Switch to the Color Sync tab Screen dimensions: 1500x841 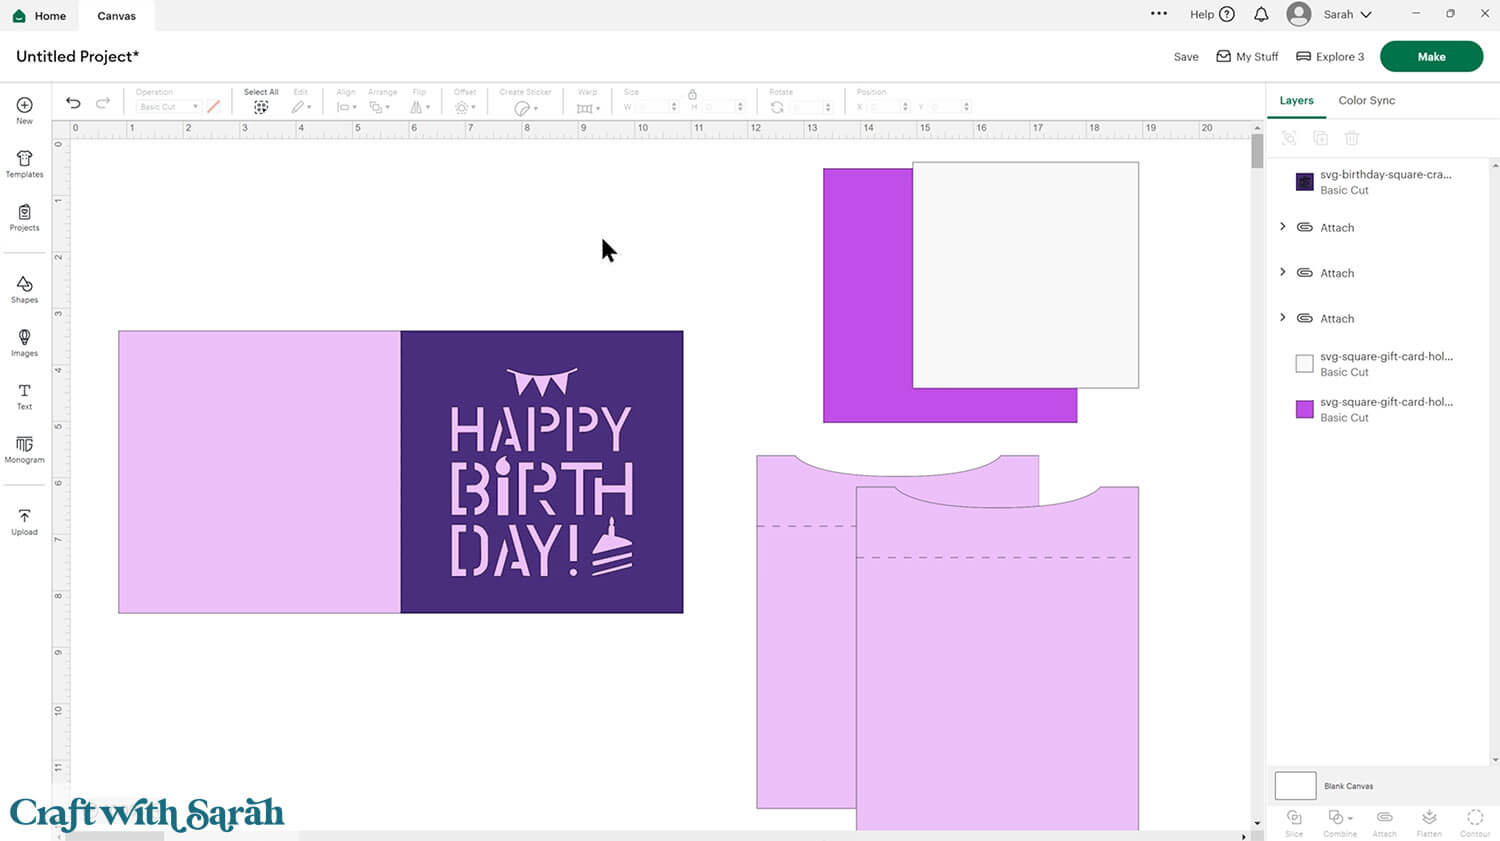[x=1366, y=100]
